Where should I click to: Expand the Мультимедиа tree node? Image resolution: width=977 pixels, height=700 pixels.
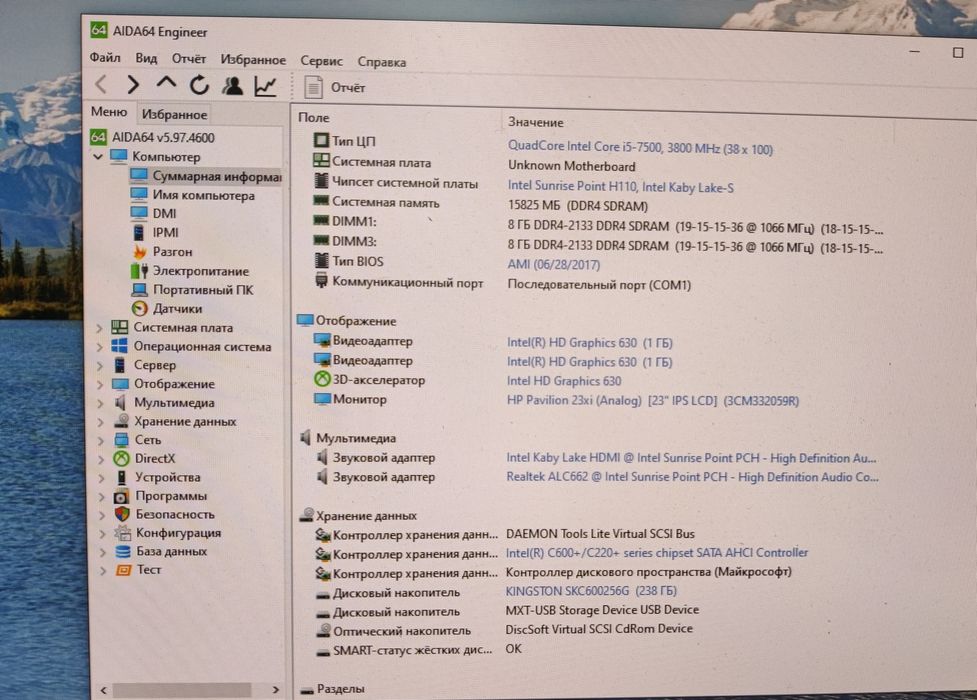coord(100,403)
